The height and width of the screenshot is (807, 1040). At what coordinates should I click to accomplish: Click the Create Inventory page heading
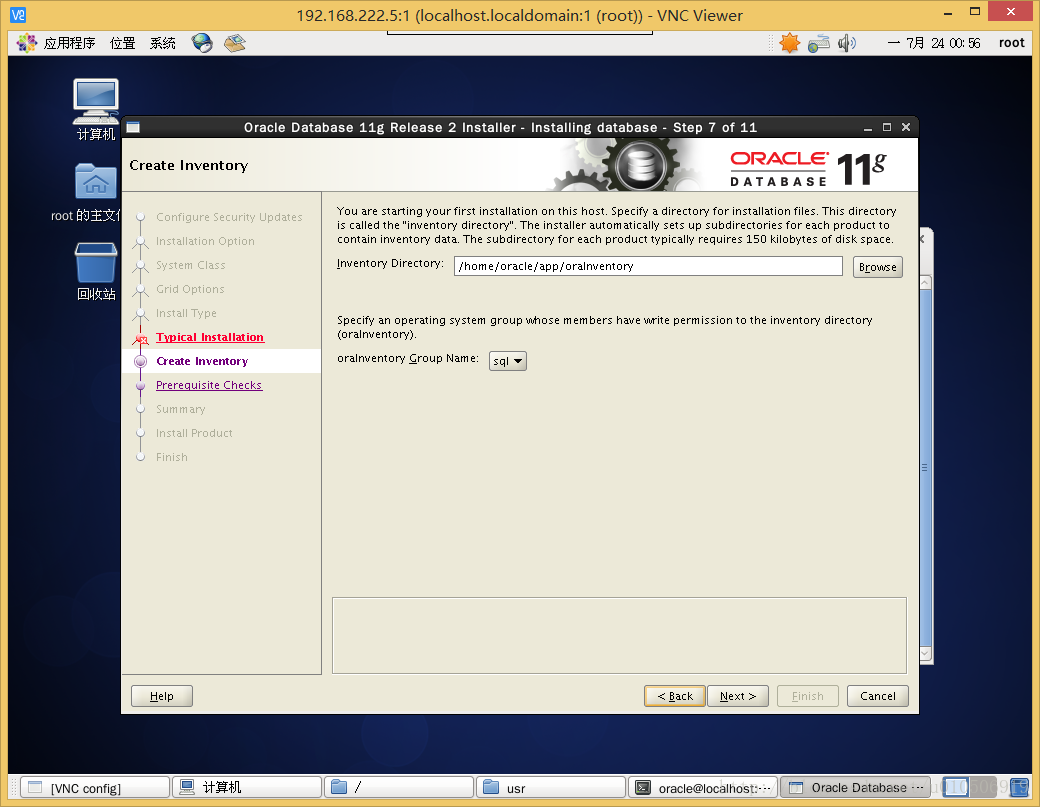(x=188, y=165)
